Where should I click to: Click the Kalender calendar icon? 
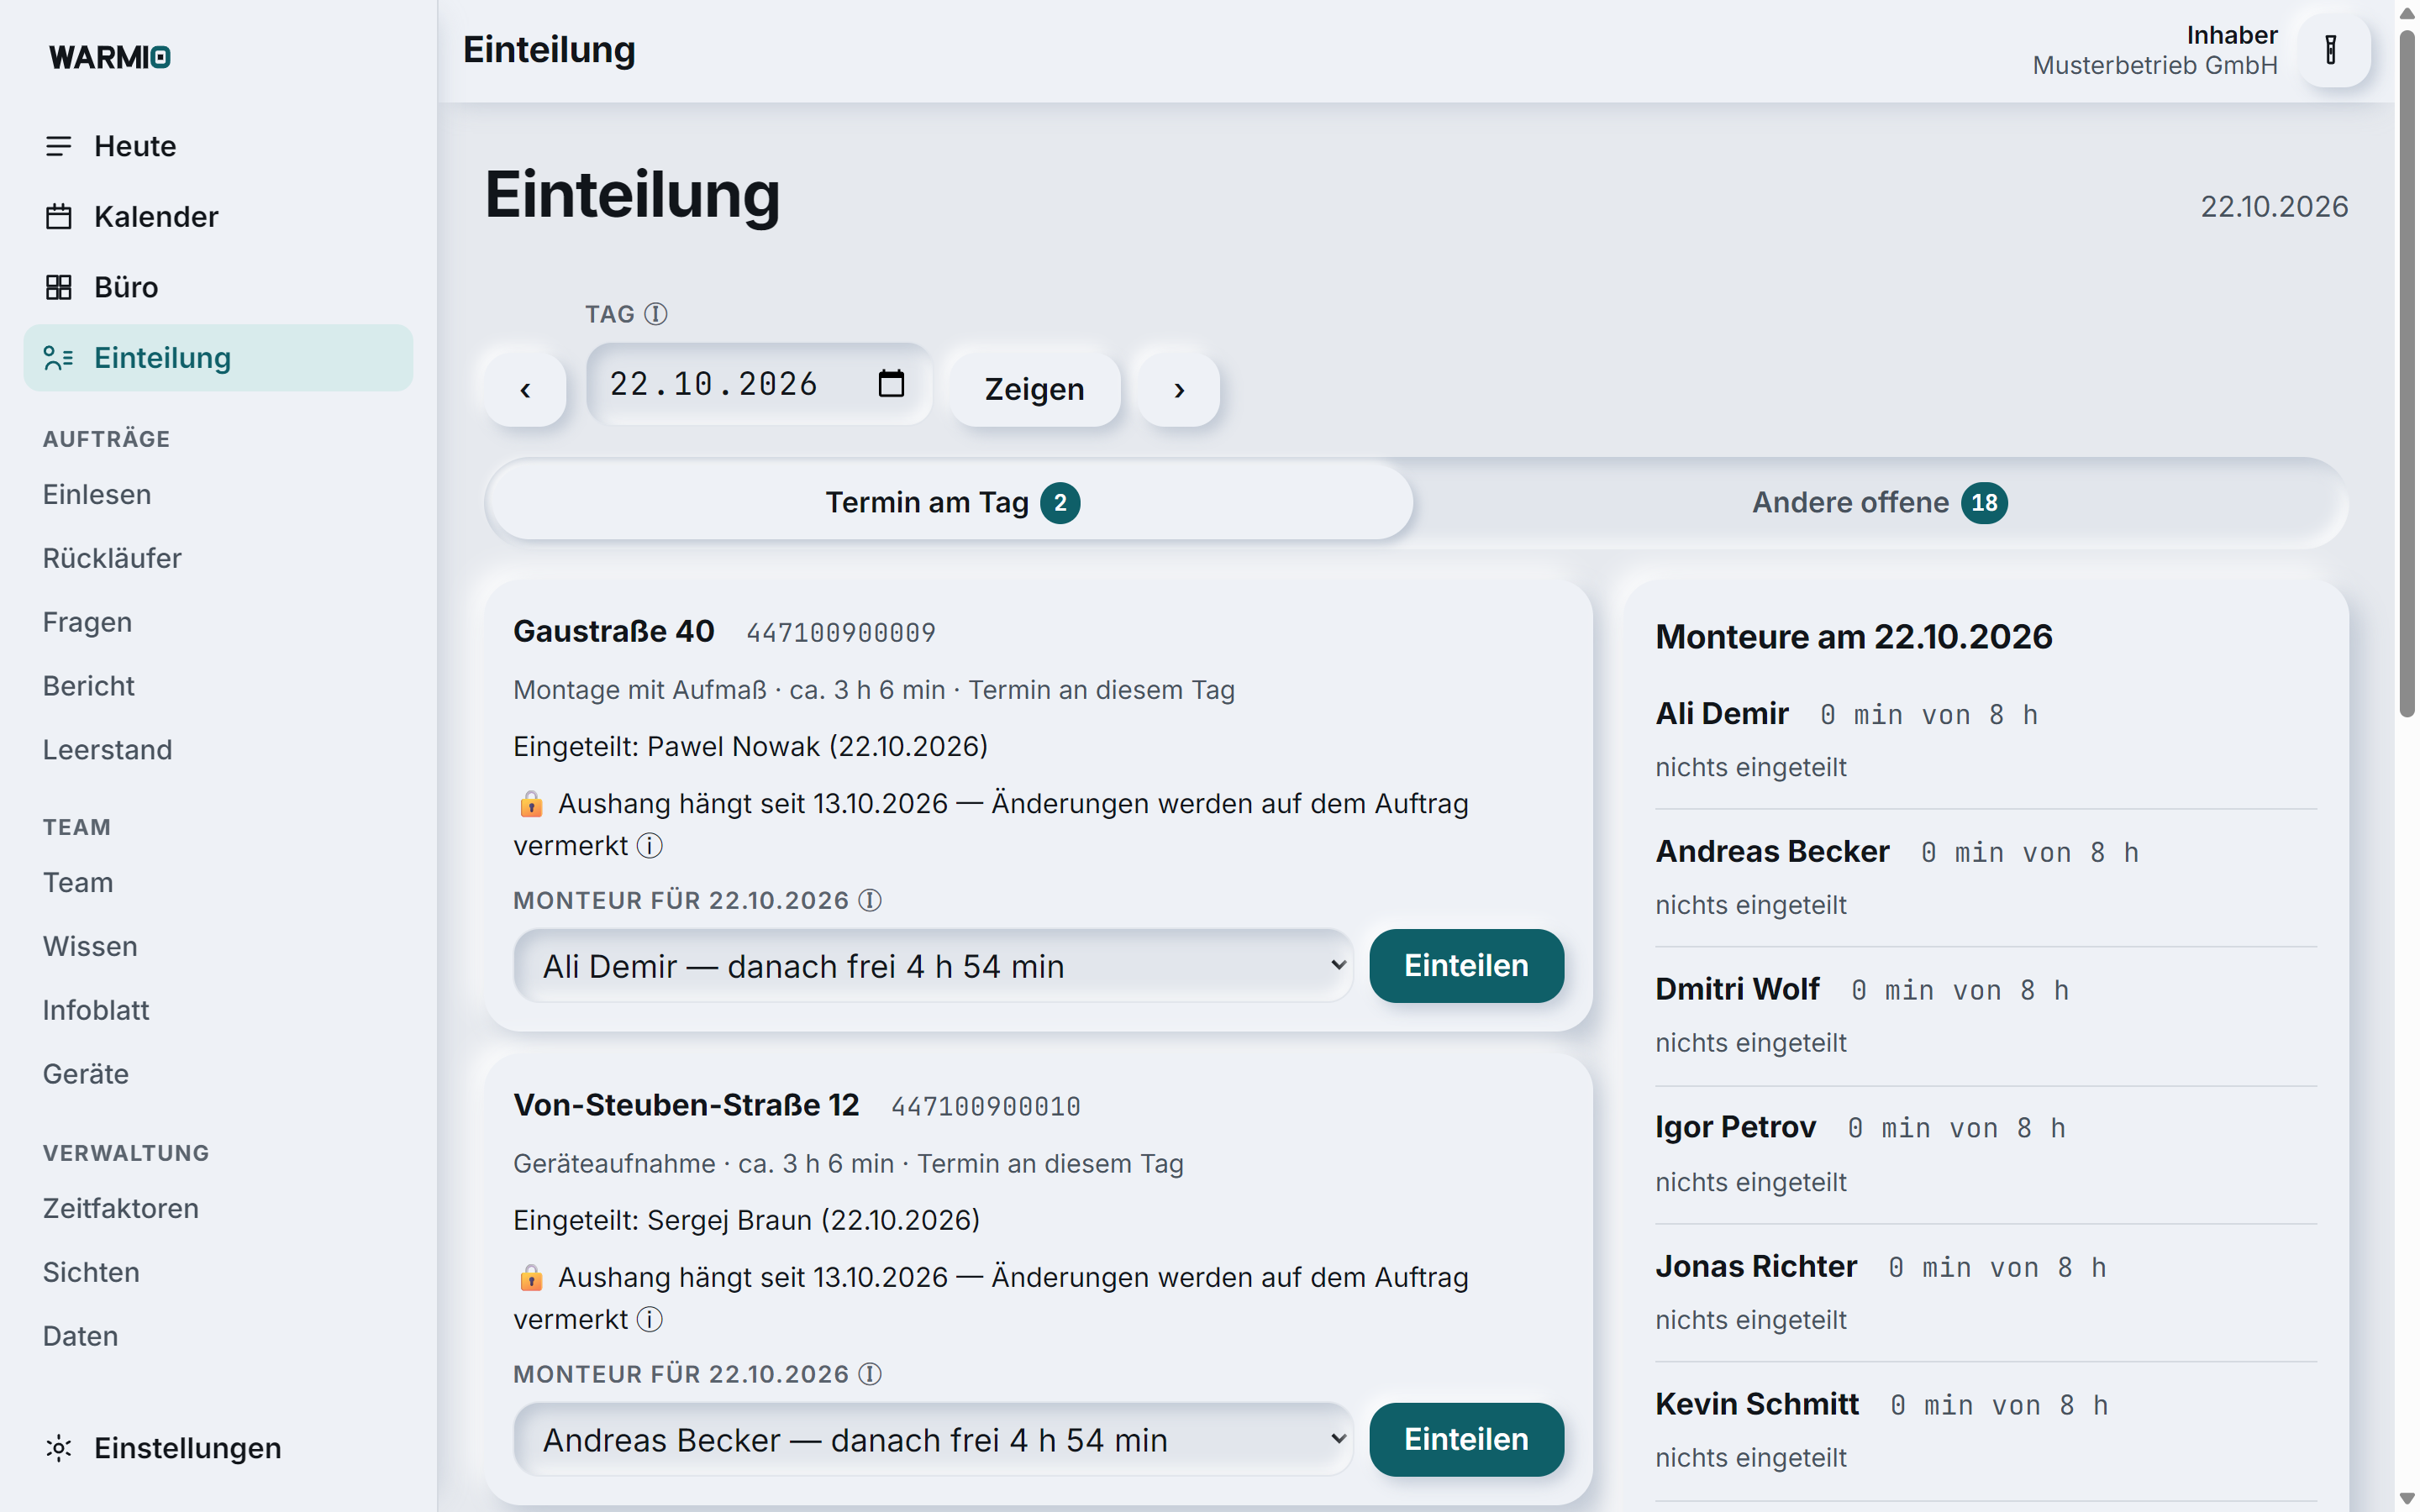point(59,216)
